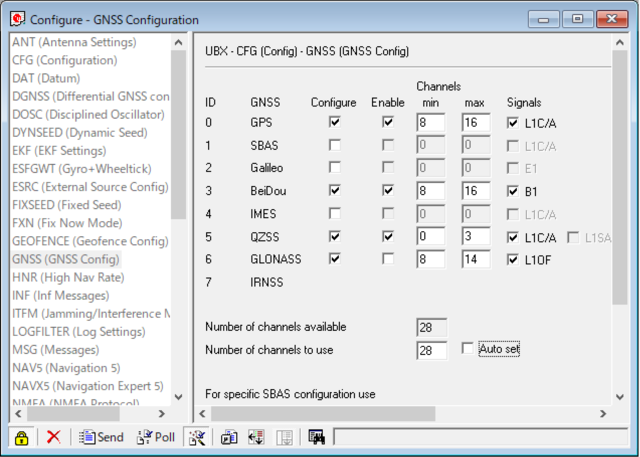Screen dimensions: 640x457
Task: Open the DGNSS (Differential GNSS) entry
Action: (x=91, y=96)
